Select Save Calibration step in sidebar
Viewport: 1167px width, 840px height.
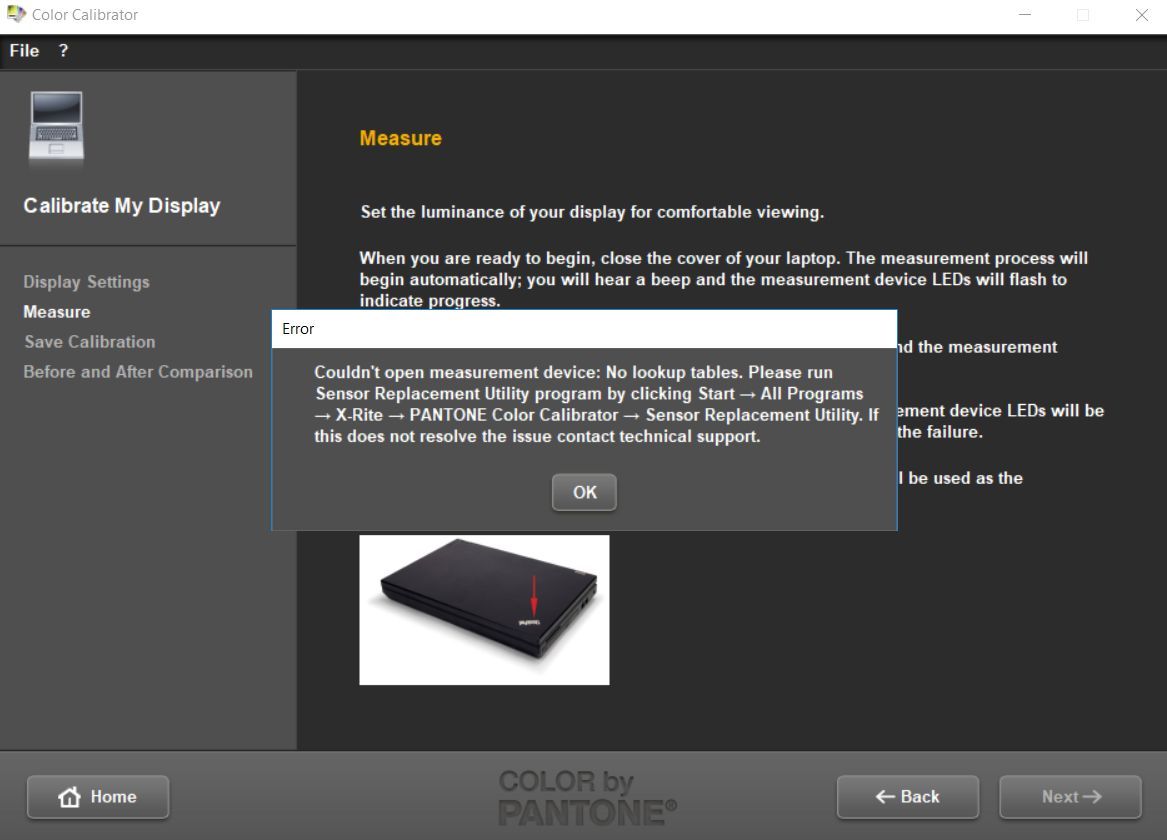tap(90, 342)
